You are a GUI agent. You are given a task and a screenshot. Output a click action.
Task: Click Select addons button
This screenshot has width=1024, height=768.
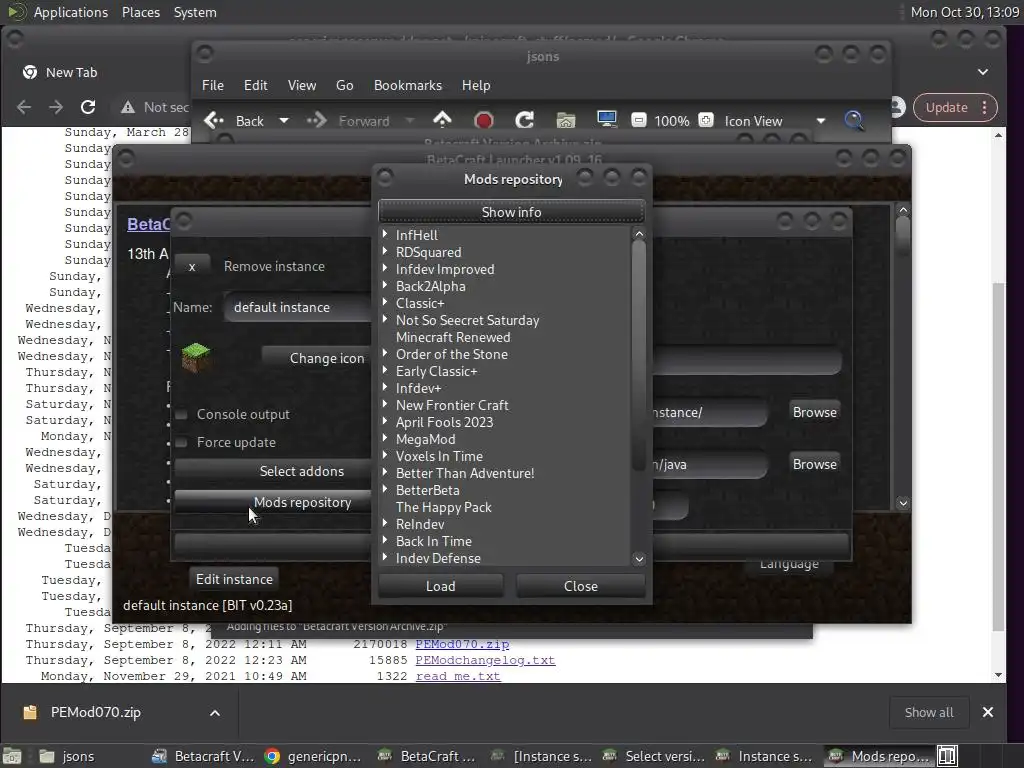coord(273,472)
